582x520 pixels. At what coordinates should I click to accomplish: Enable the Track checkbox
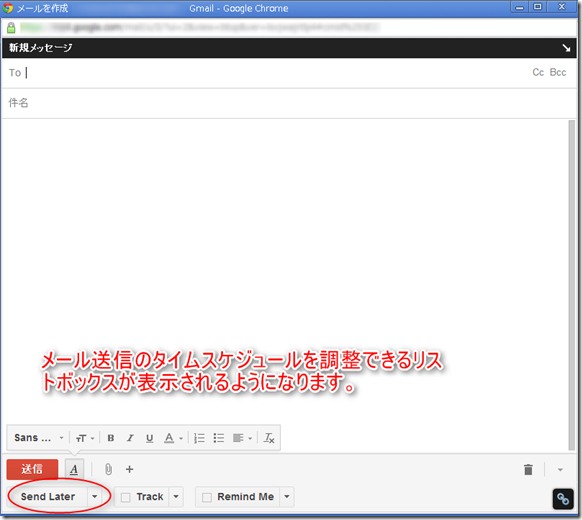click(x=125, y=497)
